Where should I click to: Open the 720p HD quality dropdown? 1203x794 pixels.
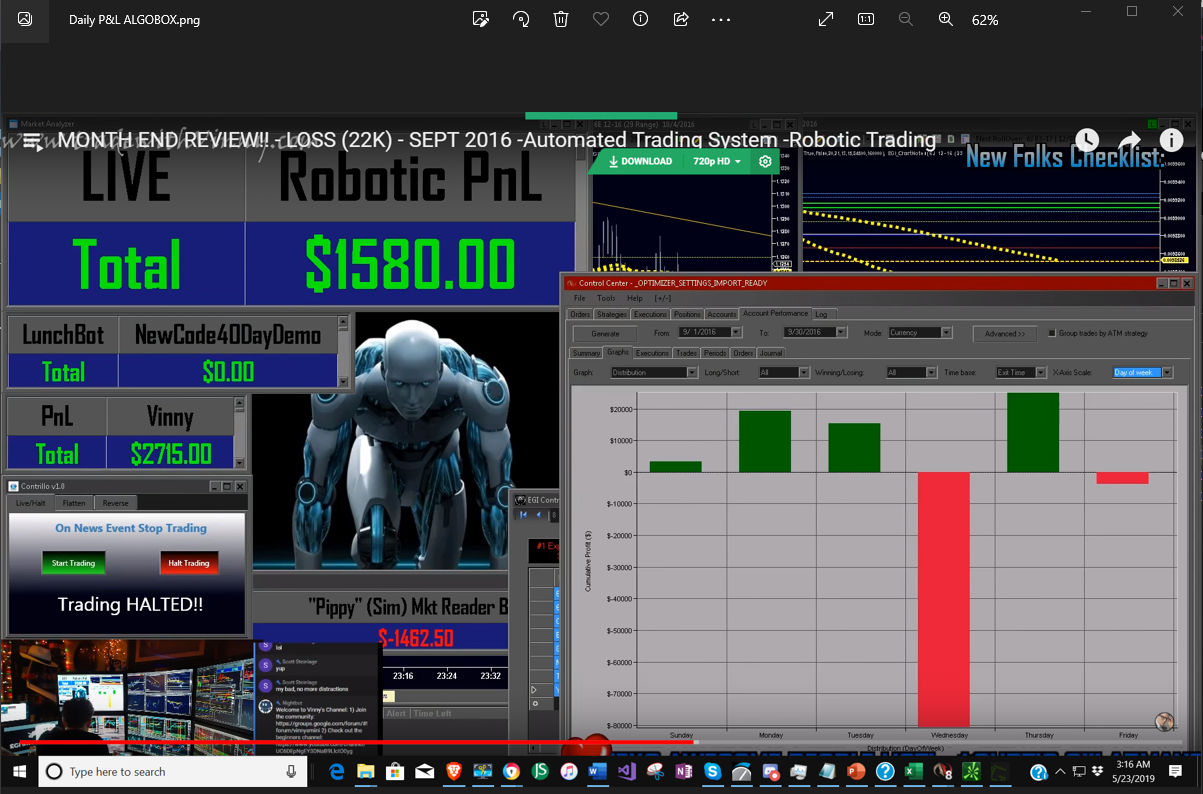coord(717,161)
